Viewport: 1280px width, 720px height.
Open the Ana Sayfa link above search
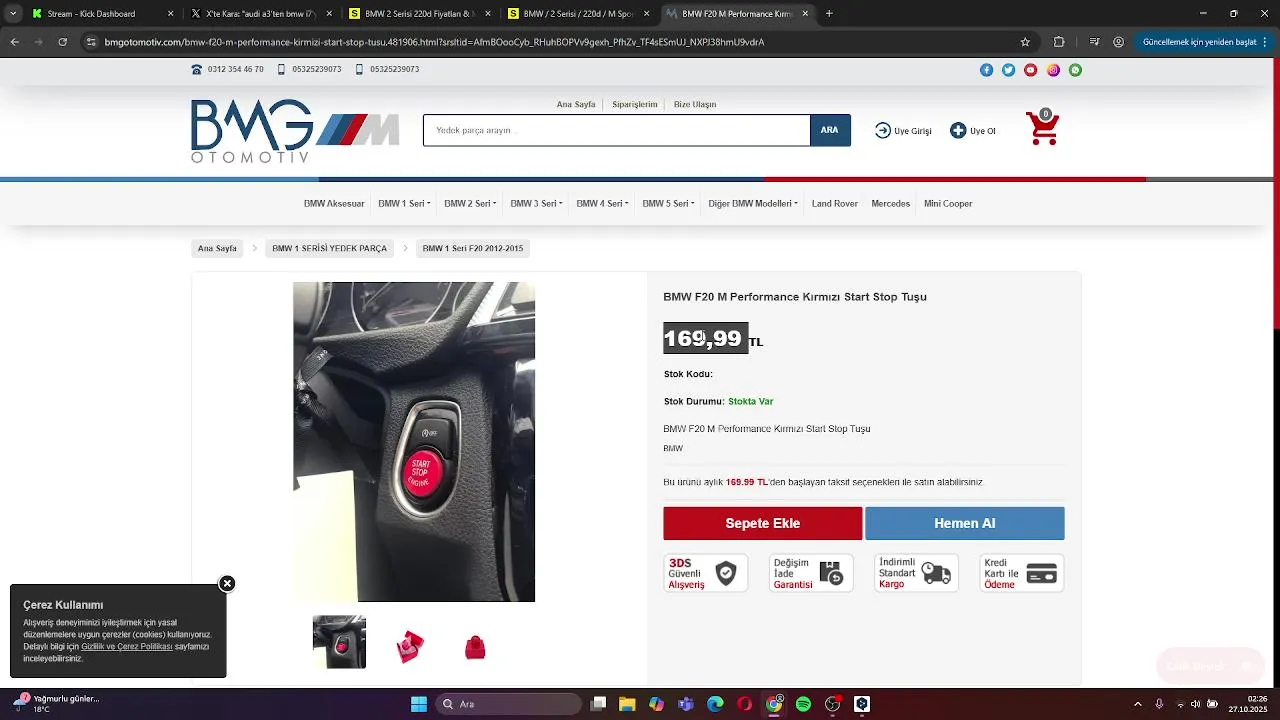click(x=576, y=104)
